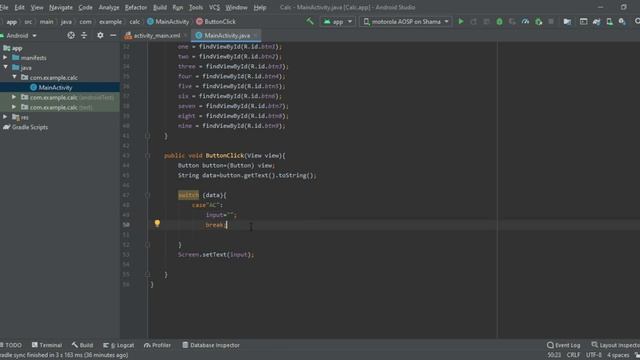
Task: Close the activity_main.xml tab
Action: 185,36
